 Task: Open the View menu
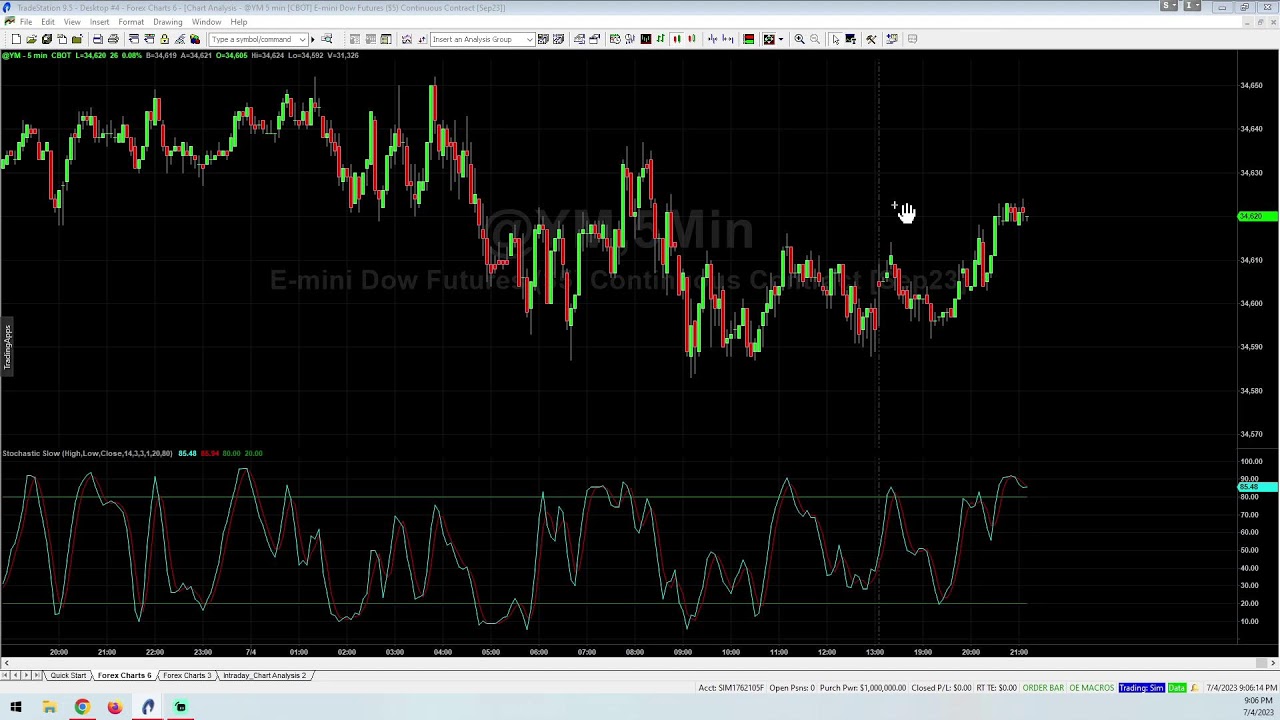pyautogui.click(x=72, y=22)
